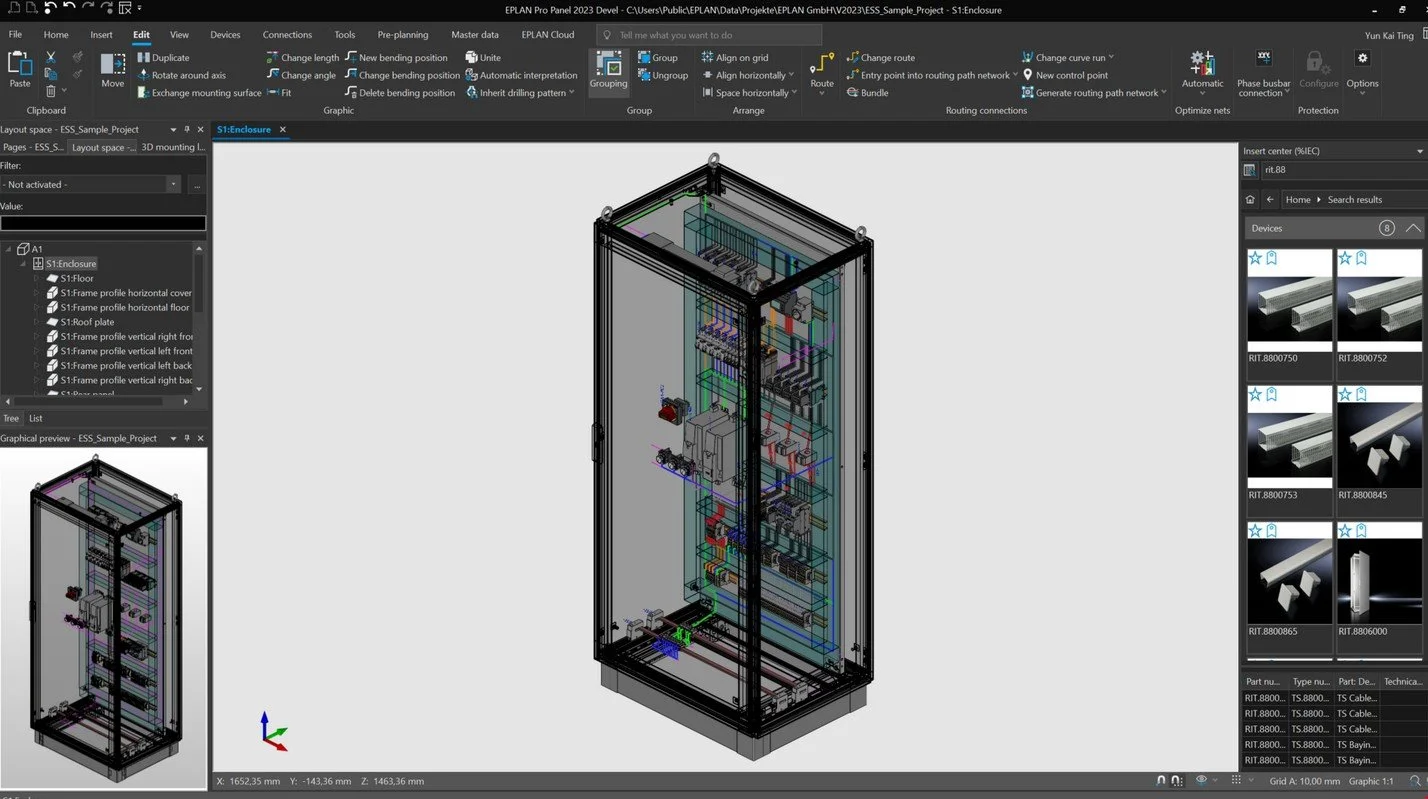The image size is (1428, 799).
Task: Select Rotate around axis
Action: click(181, 75)
